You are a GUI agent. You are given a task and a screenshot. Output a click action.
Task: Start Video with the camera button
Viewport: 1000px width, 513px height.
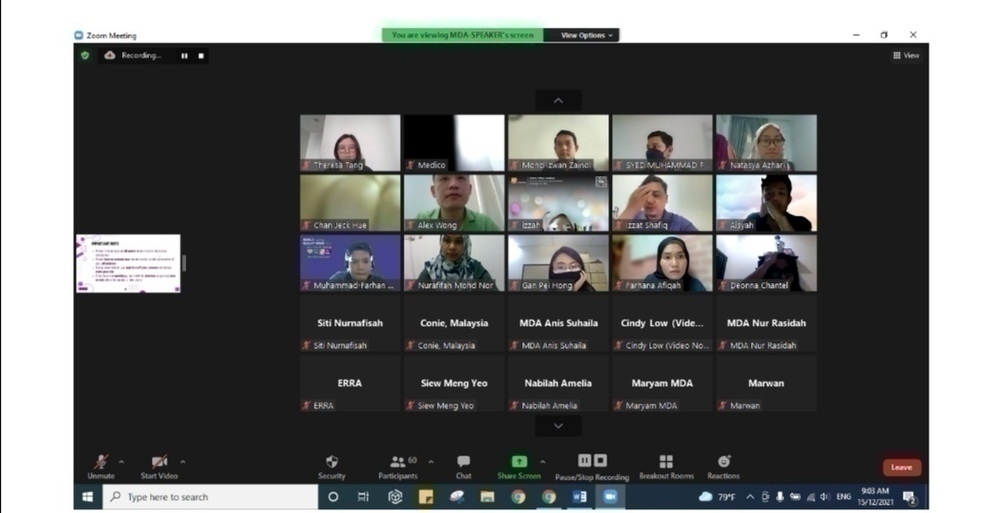coord(159,462)
